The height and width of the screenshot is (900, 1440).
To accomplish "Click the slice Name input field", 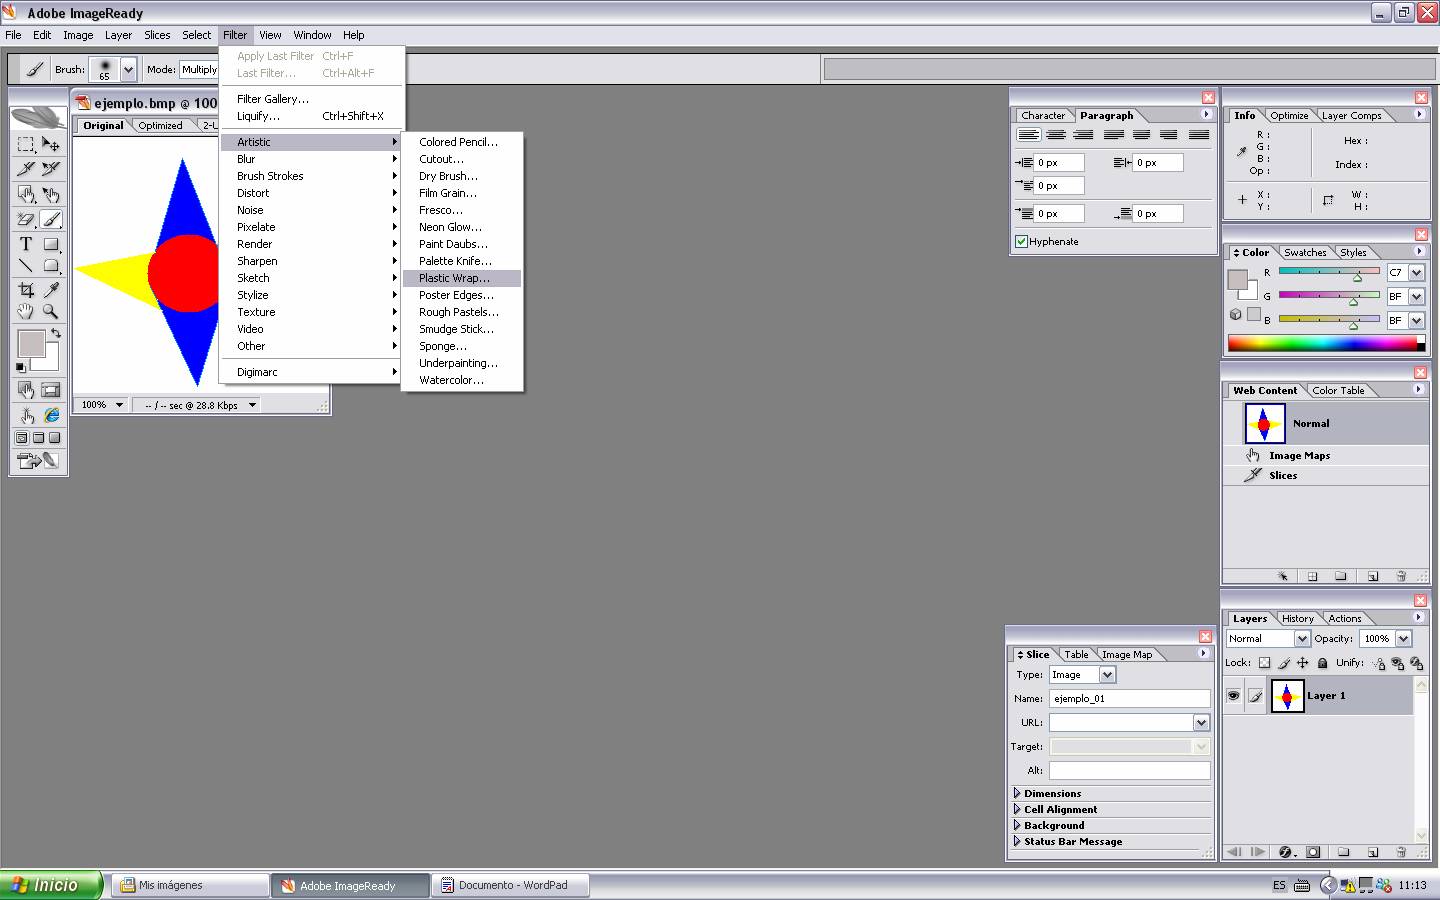I will pos(1129,698).
